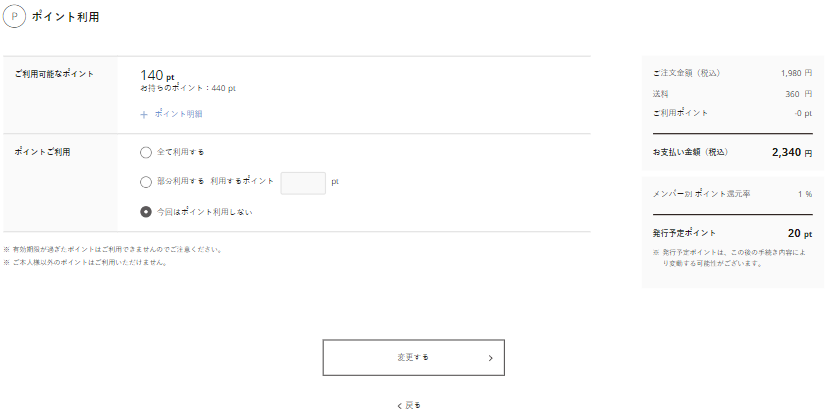Click the plus icon beside ポイント明細
Image resolution: width=833 pixels, height=417 pixels.
pyautogui.click(x=144, y=115)
